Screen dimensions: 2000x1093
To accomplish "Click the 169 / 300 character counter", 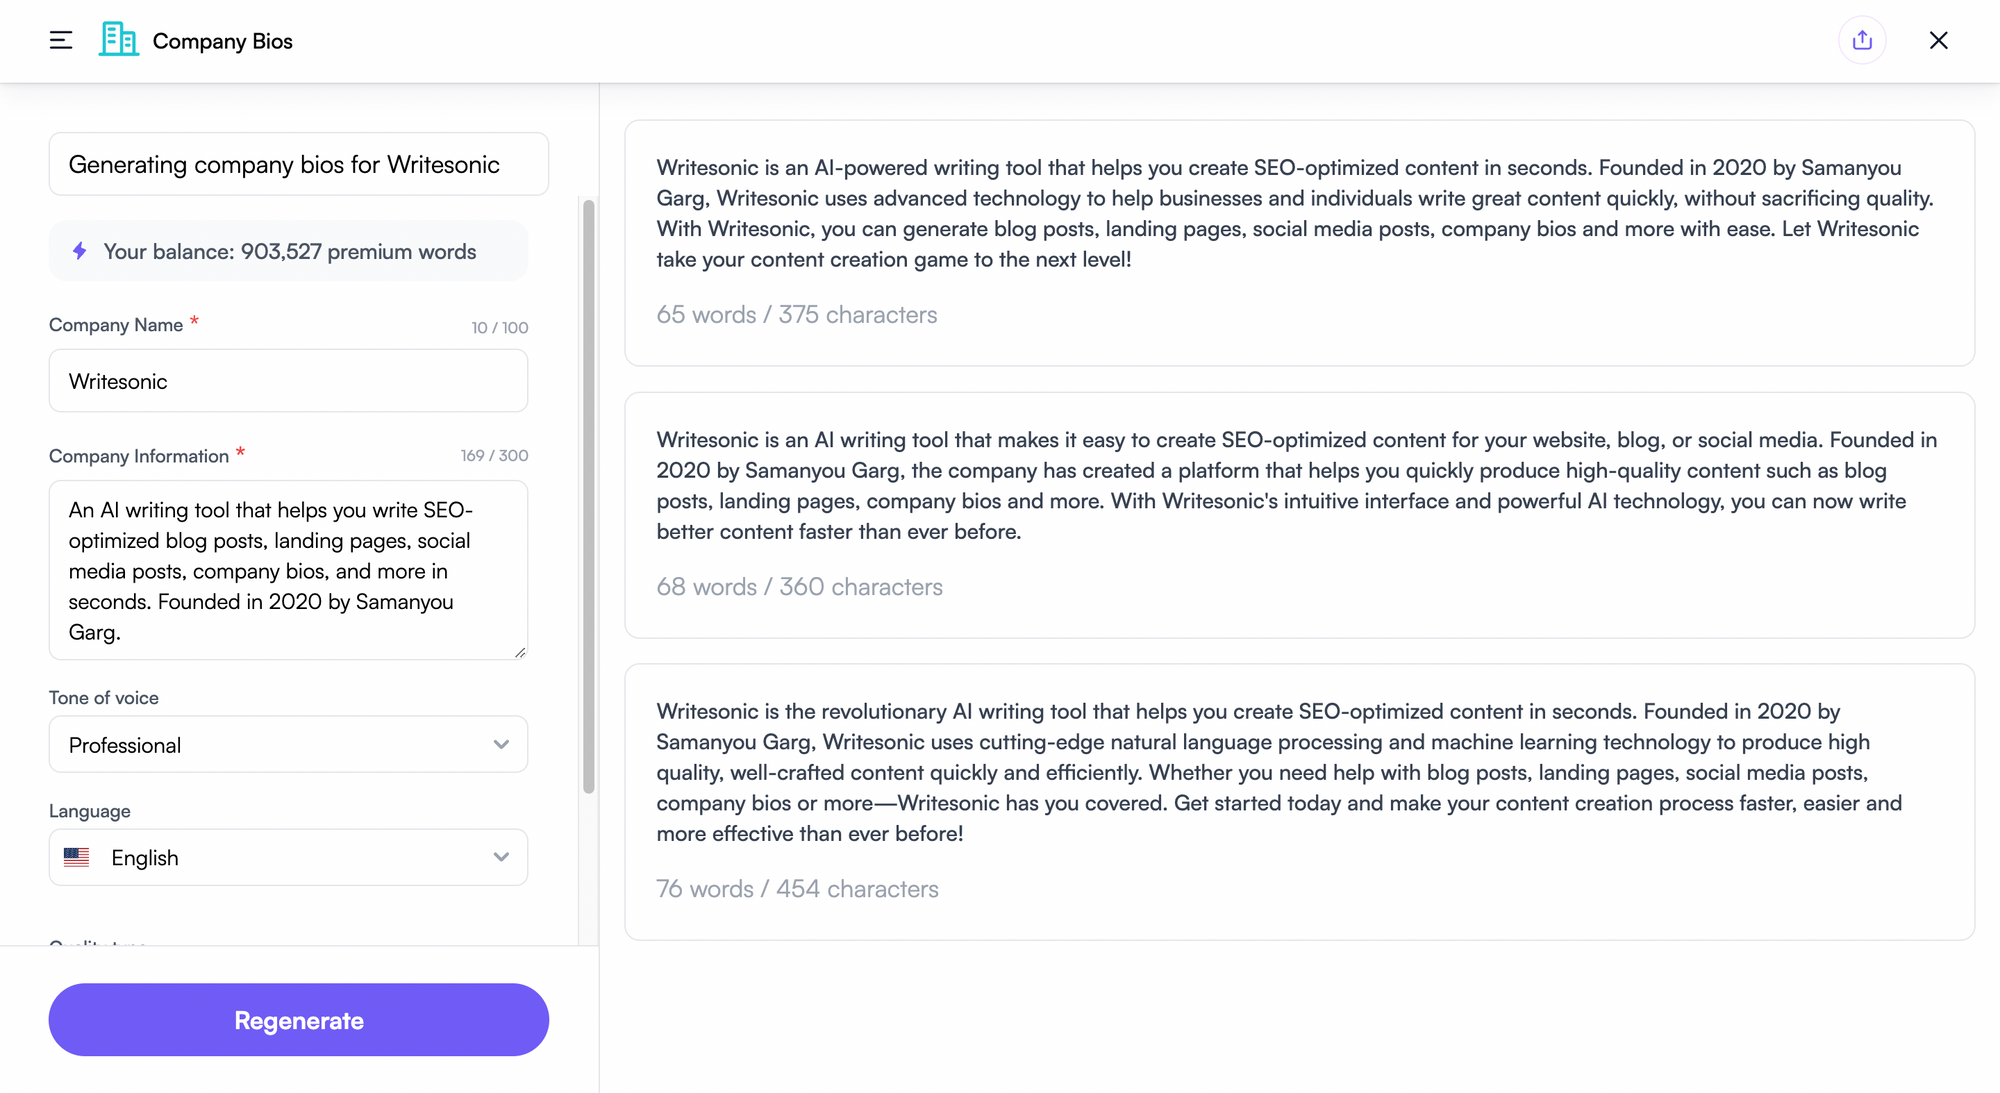I will [494, 456].
